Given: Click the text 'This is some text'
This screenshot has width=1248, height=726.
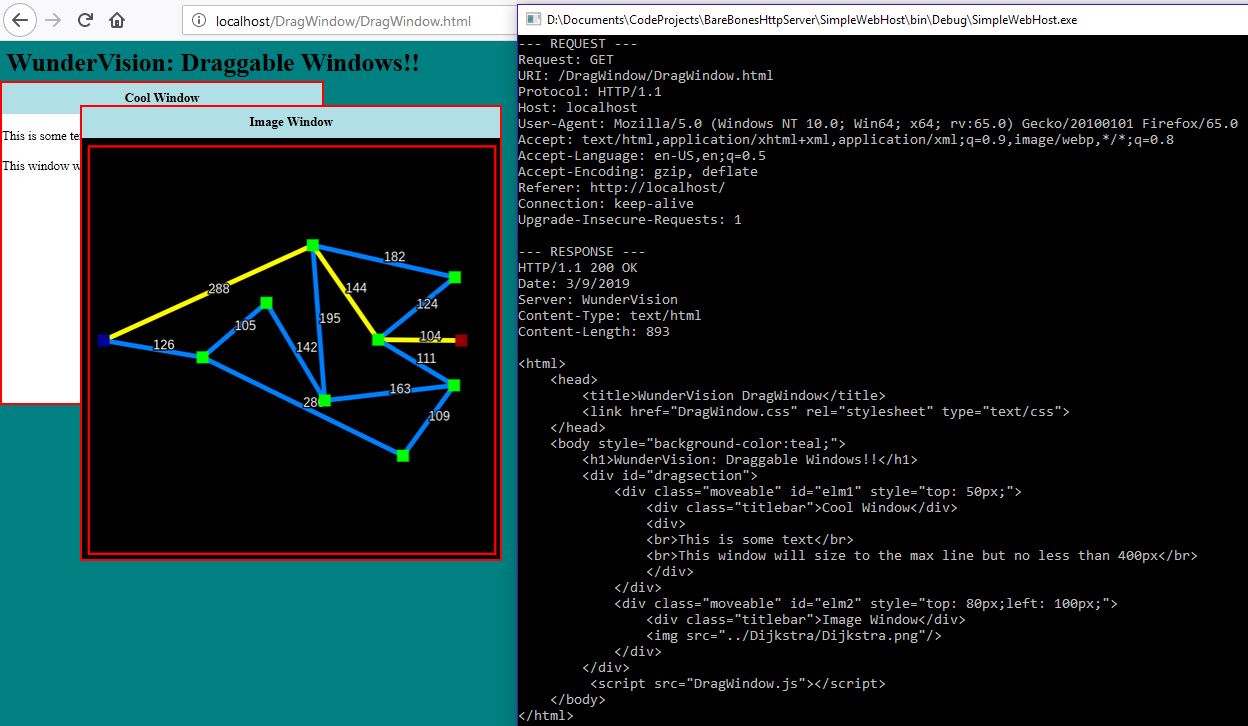Looking at the screenshot, I should (42, 135).
